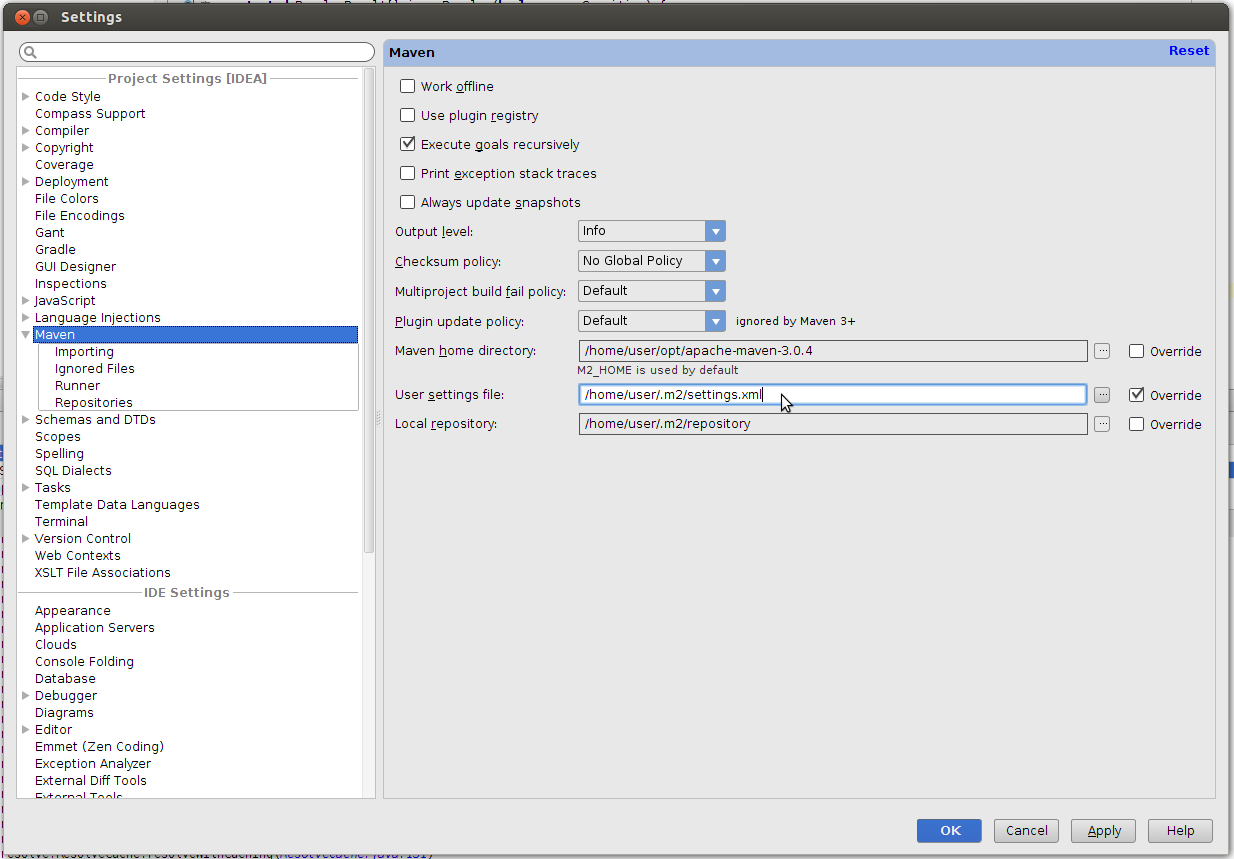Click the Cancel button
Screen dimensions: 1234x859
1027,830
